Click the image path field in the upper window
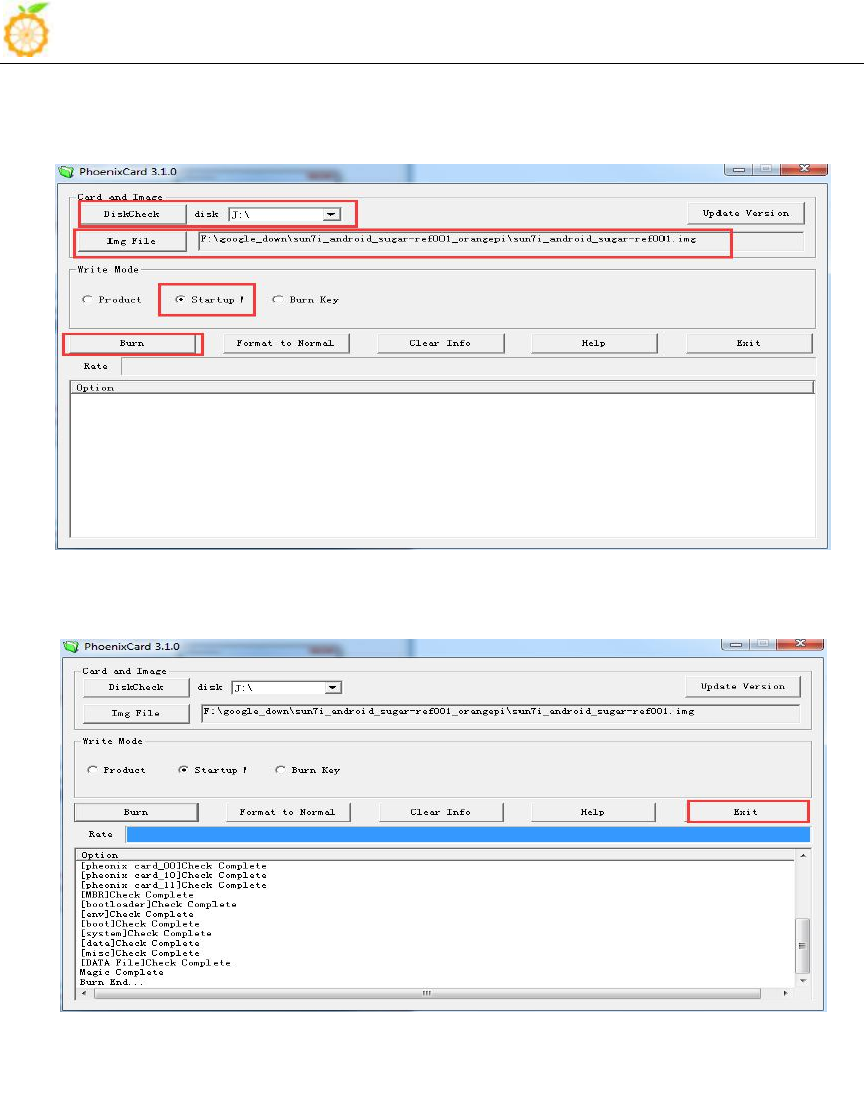The width and height of the screenshot is (864, 1100). tap(501, 241)
